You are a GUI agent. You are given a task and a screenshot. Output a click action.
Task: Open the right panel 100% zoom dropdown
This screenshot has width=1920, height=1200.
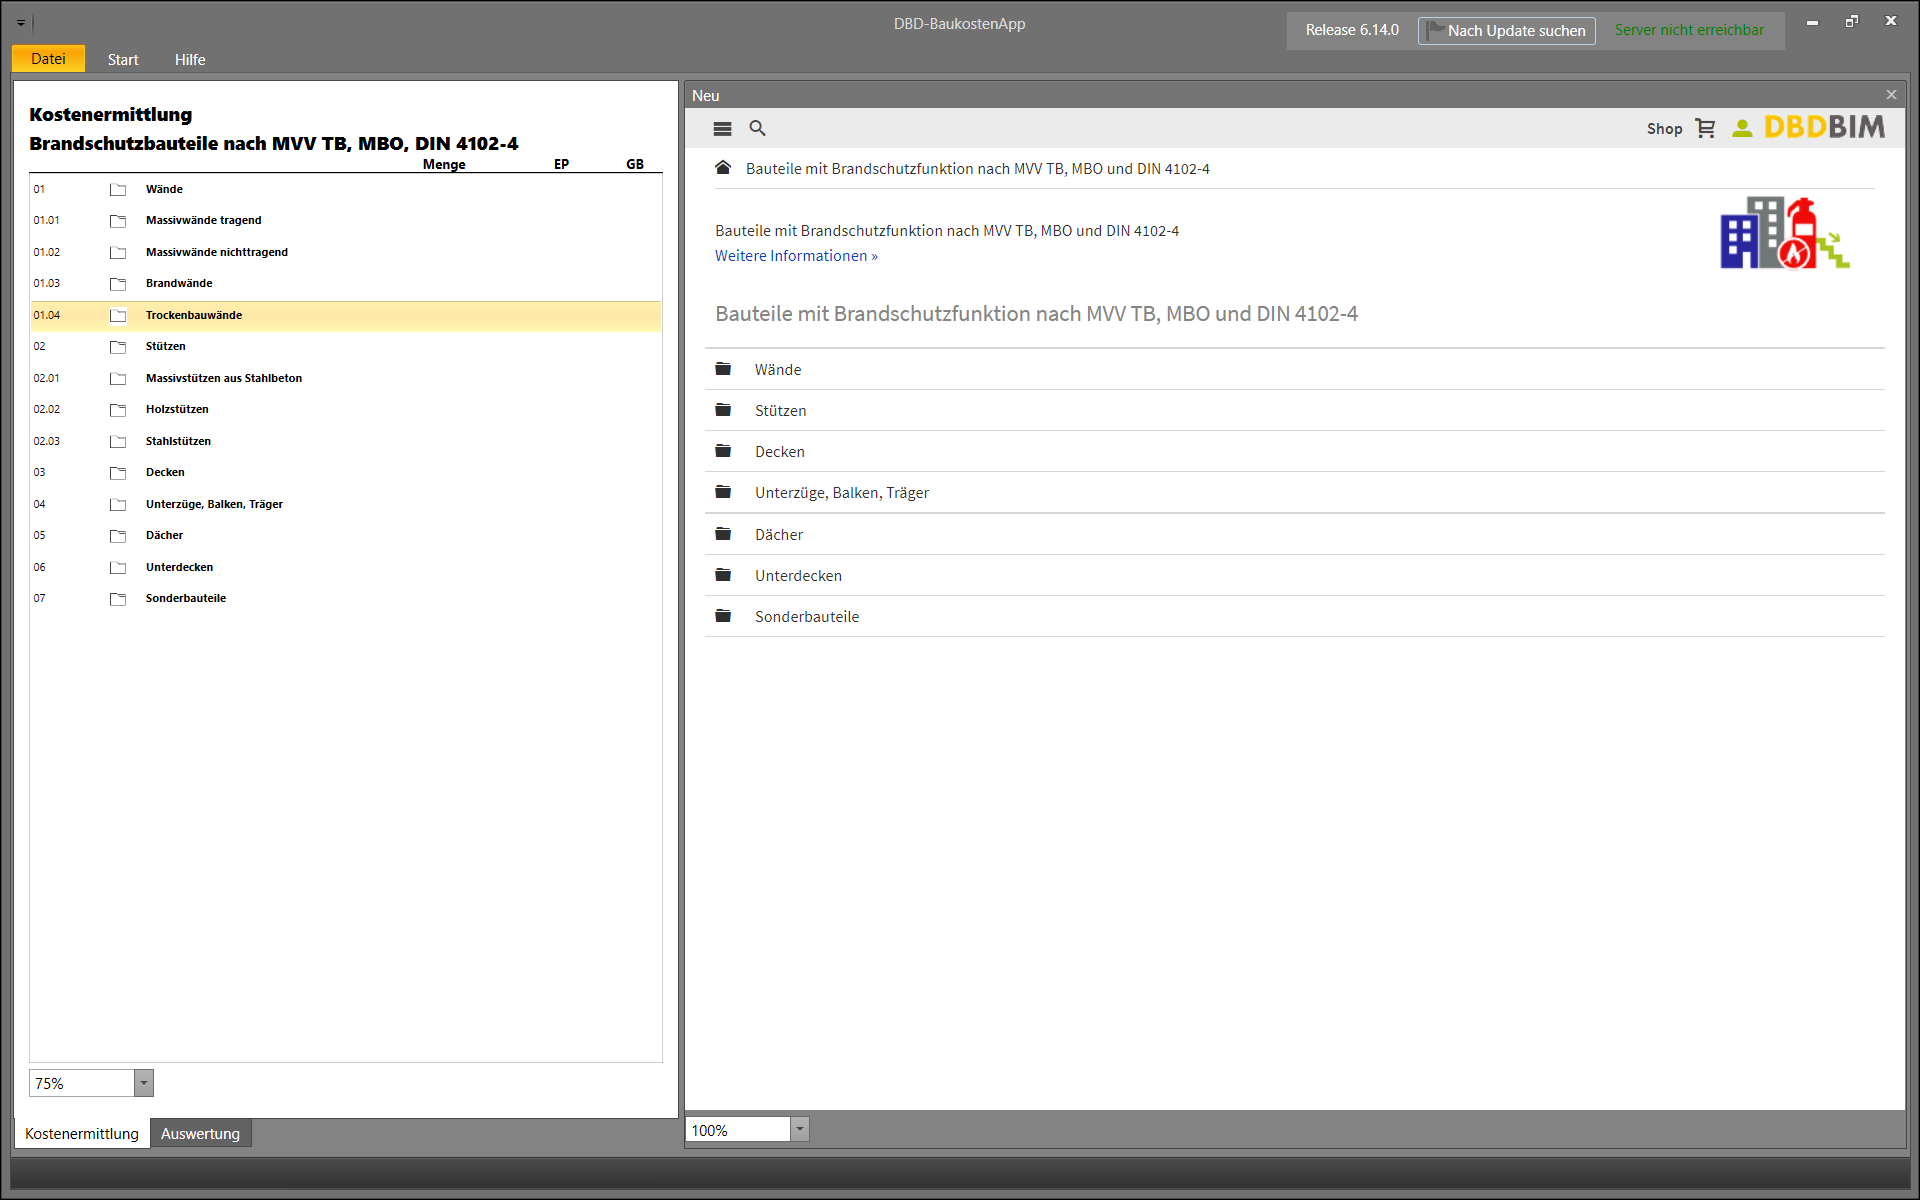click(x=799, y=1130)
